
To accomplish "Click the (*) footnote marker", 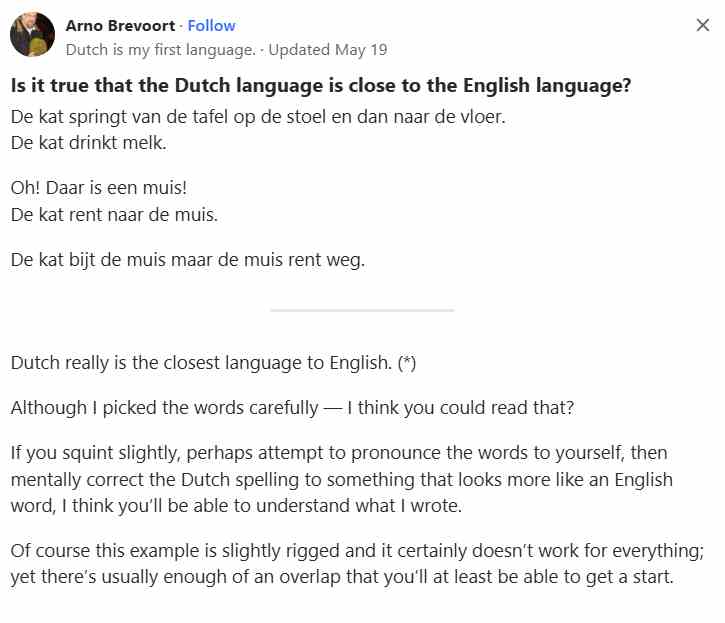I will click(x=407, y=363).
